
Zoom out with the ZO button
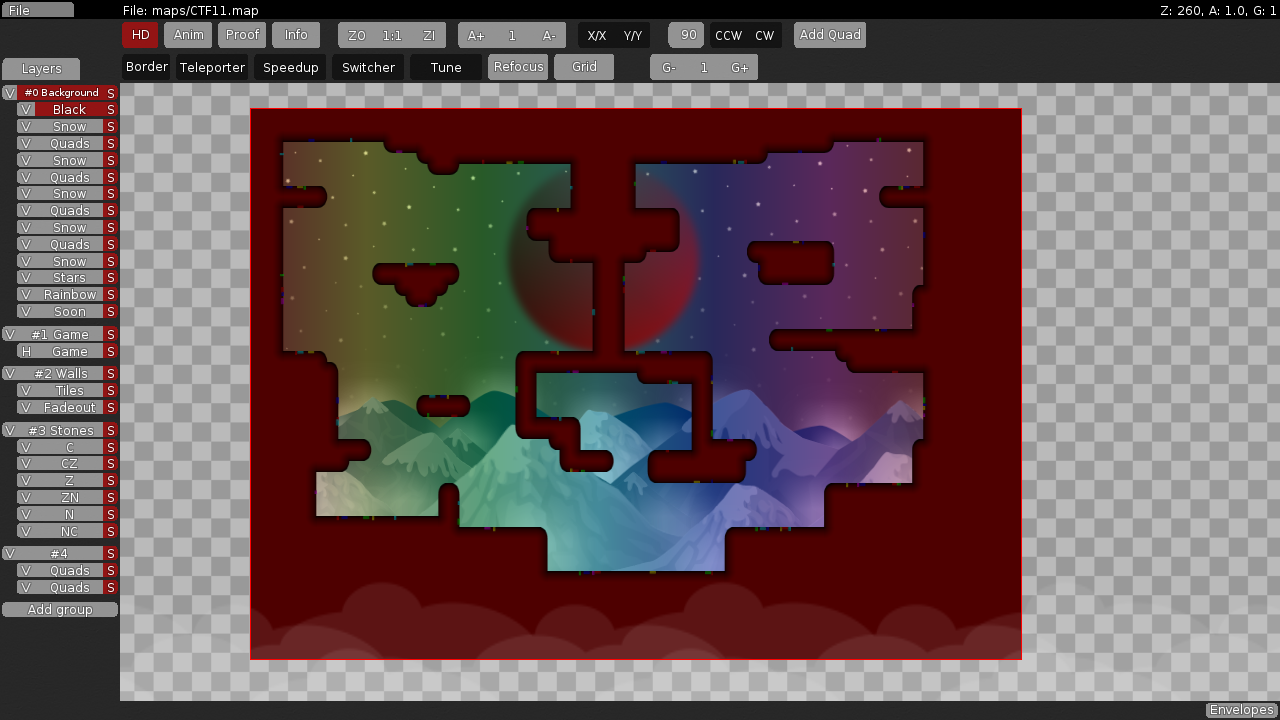pyautogui.click(x=356, y=36)
